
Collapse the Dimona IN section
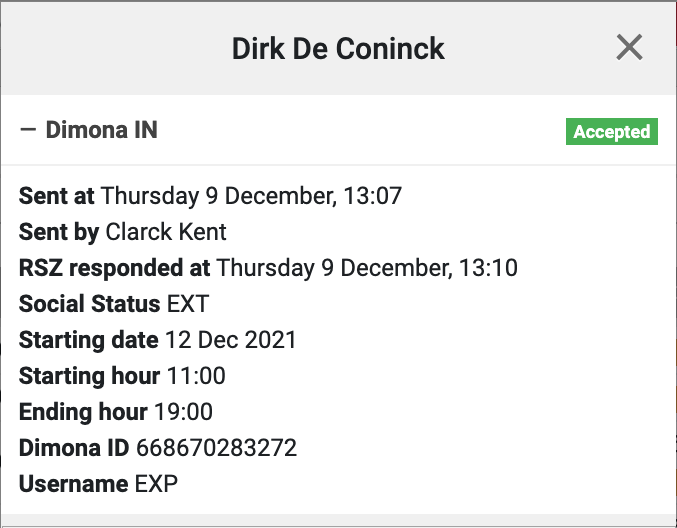[27, 131]
